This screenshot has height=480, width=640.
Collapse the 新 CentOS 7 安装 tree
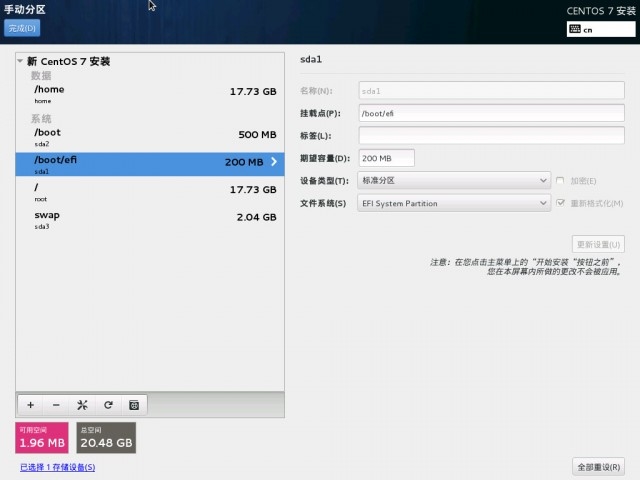(x=20, y=61)
